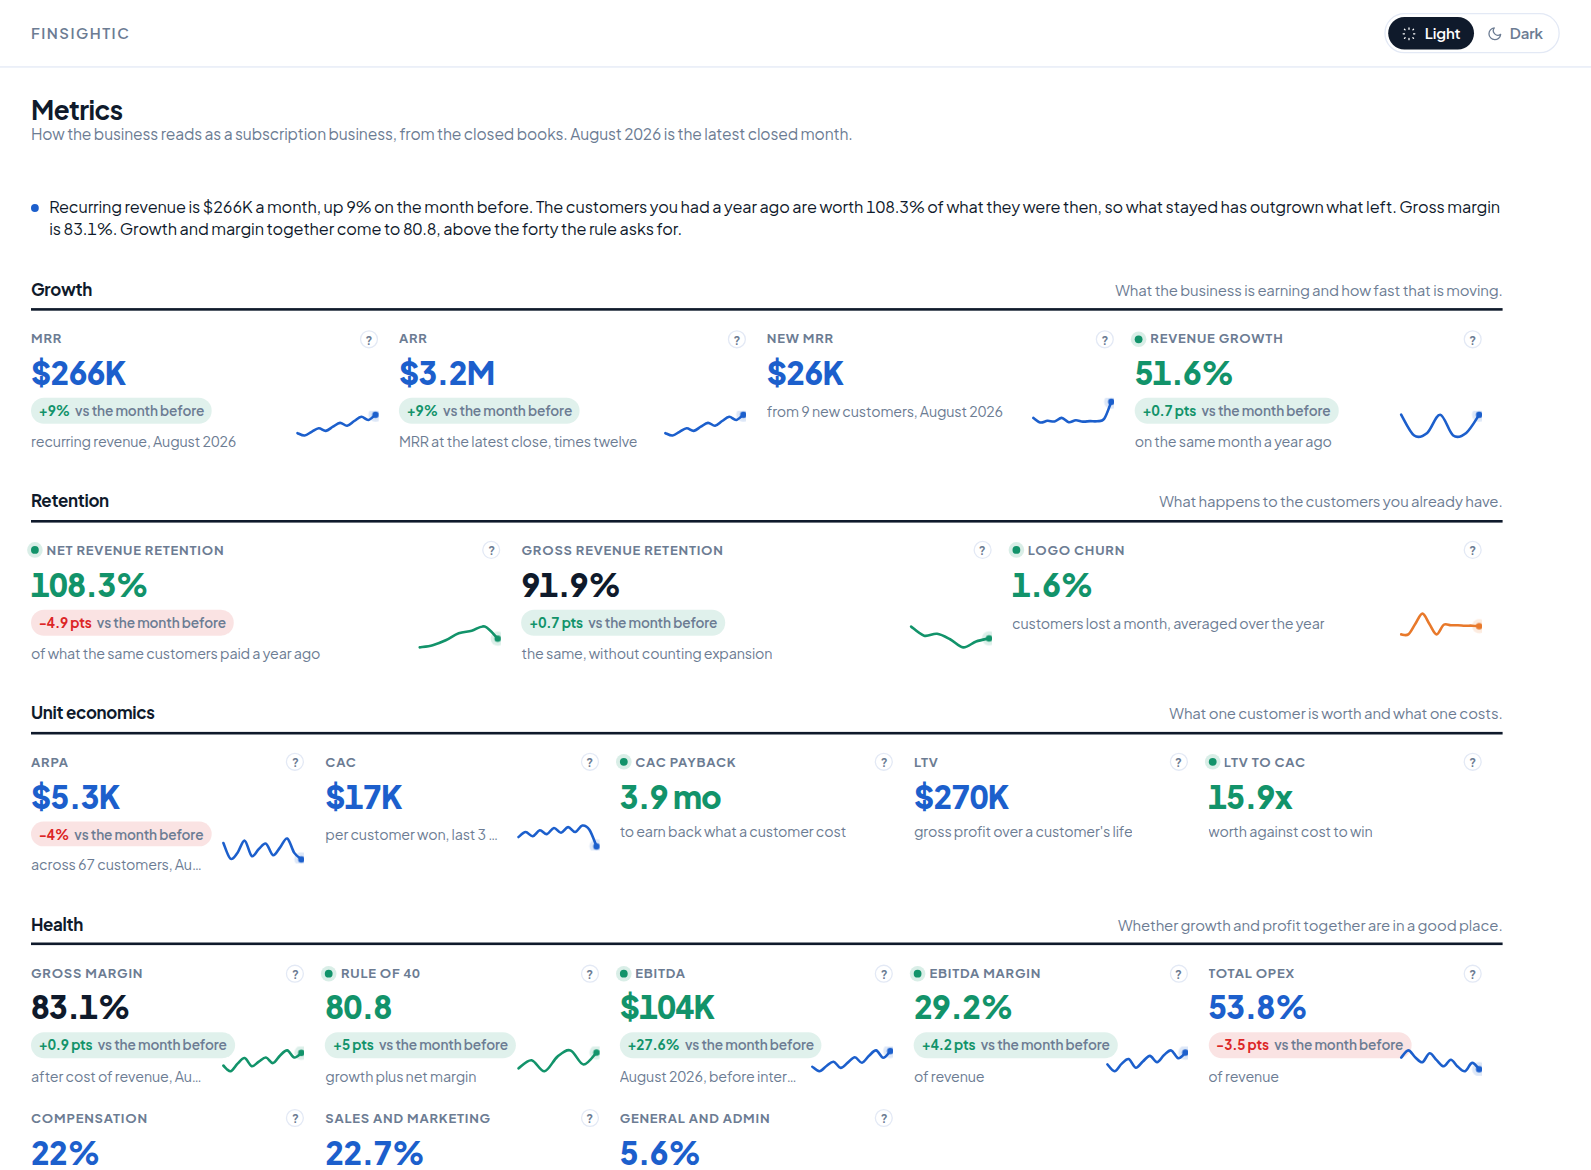The width and height of the screenshot is (1591, 1170).
Task: Click the 108.3% retention value
Action: pos(89,585)
